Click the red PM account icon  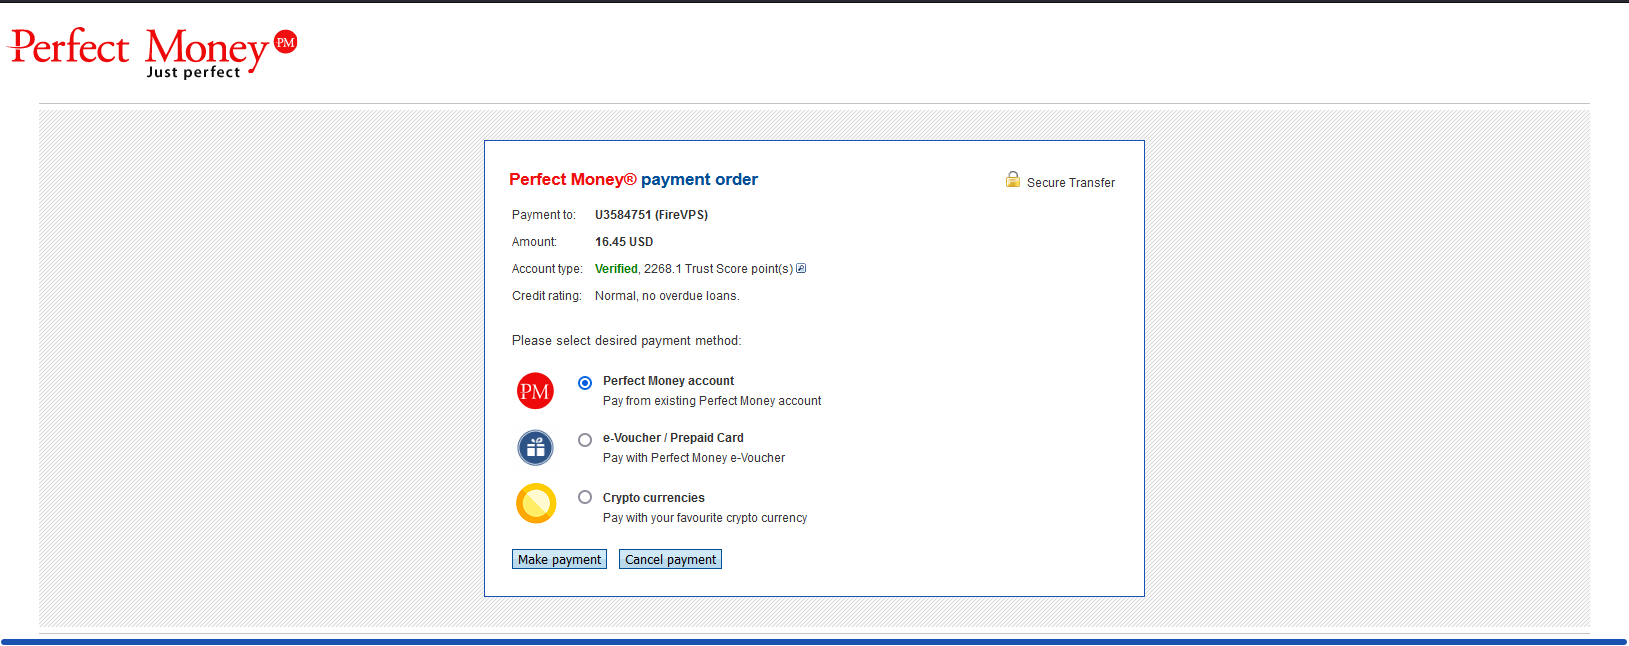pos(535,391)
